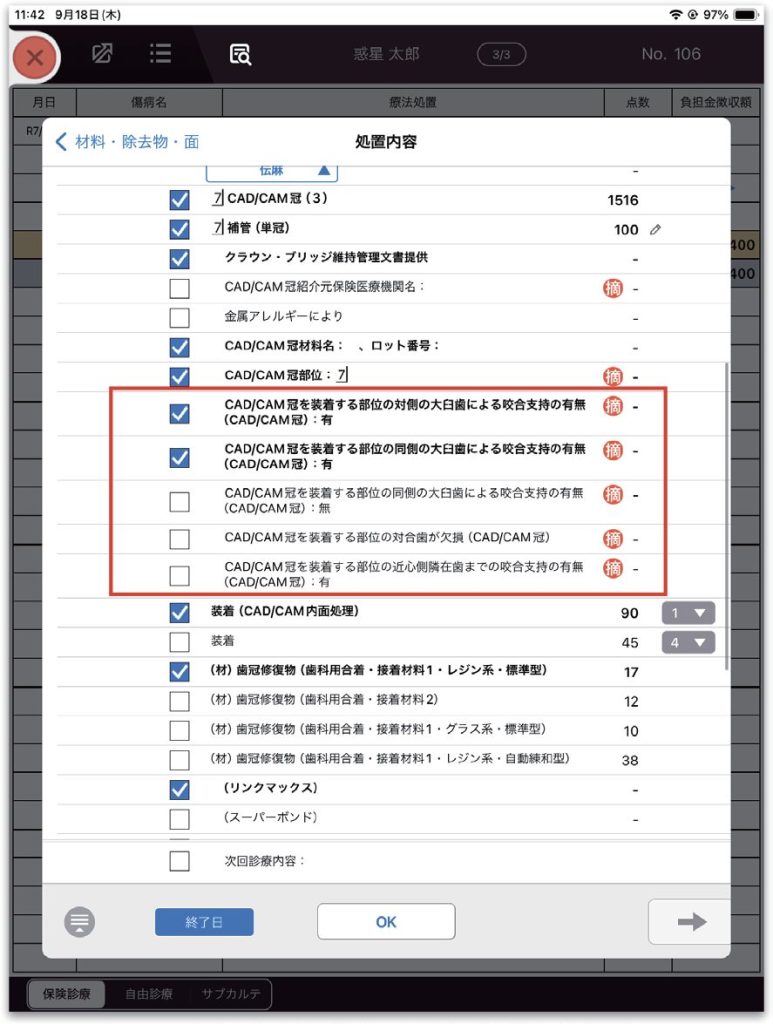The height and width of the screenshot is (1024, 773).
Task: Select the サブカルテ tab
Action: point(230,994)
